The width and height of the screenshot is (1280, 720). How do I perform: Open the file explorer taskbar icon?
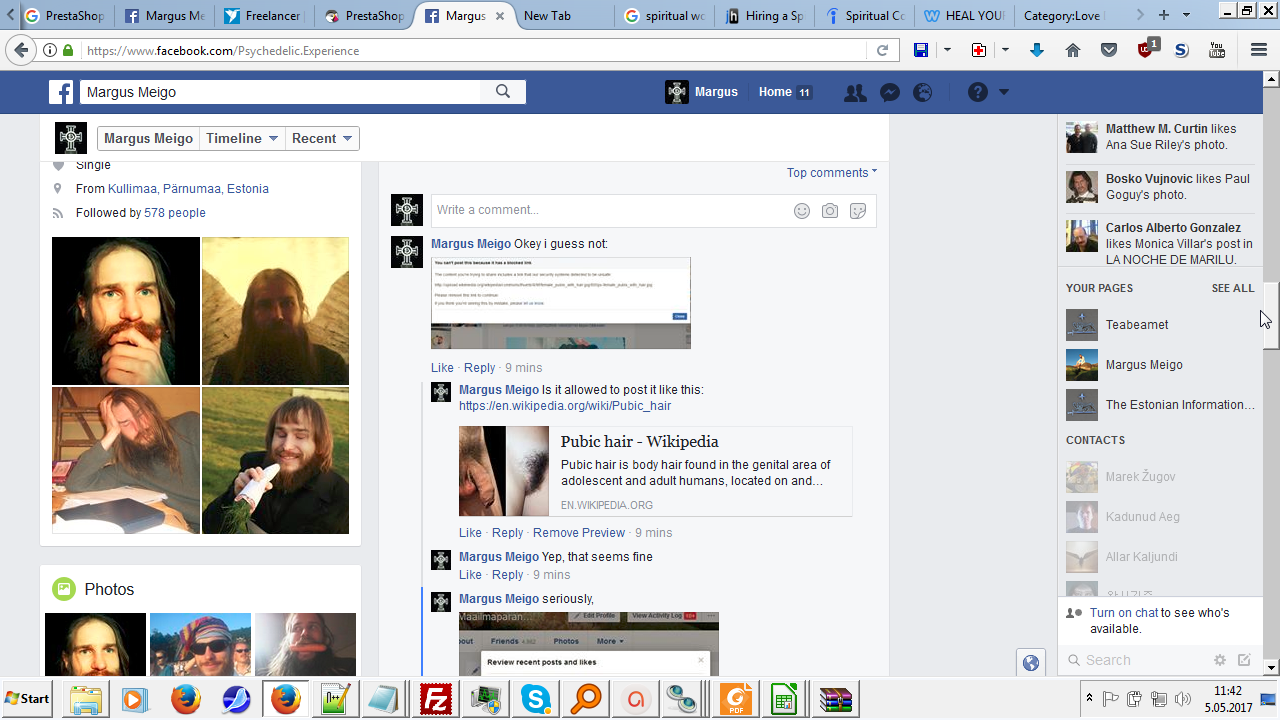coord(86,698)
